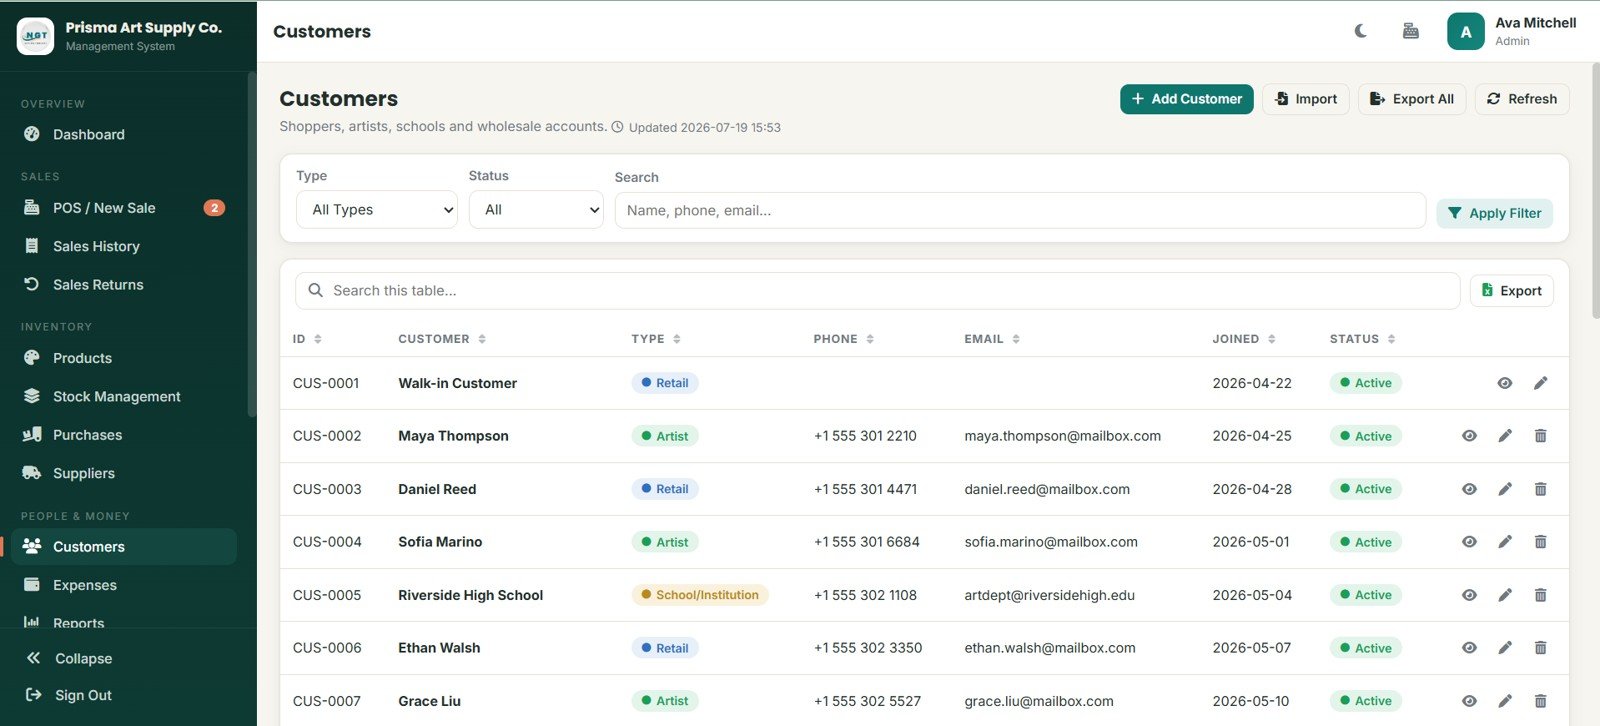Click phone +1 555 302 1108
The height and width of the screenshot is (726, 1600).
[x=865, y=595]
